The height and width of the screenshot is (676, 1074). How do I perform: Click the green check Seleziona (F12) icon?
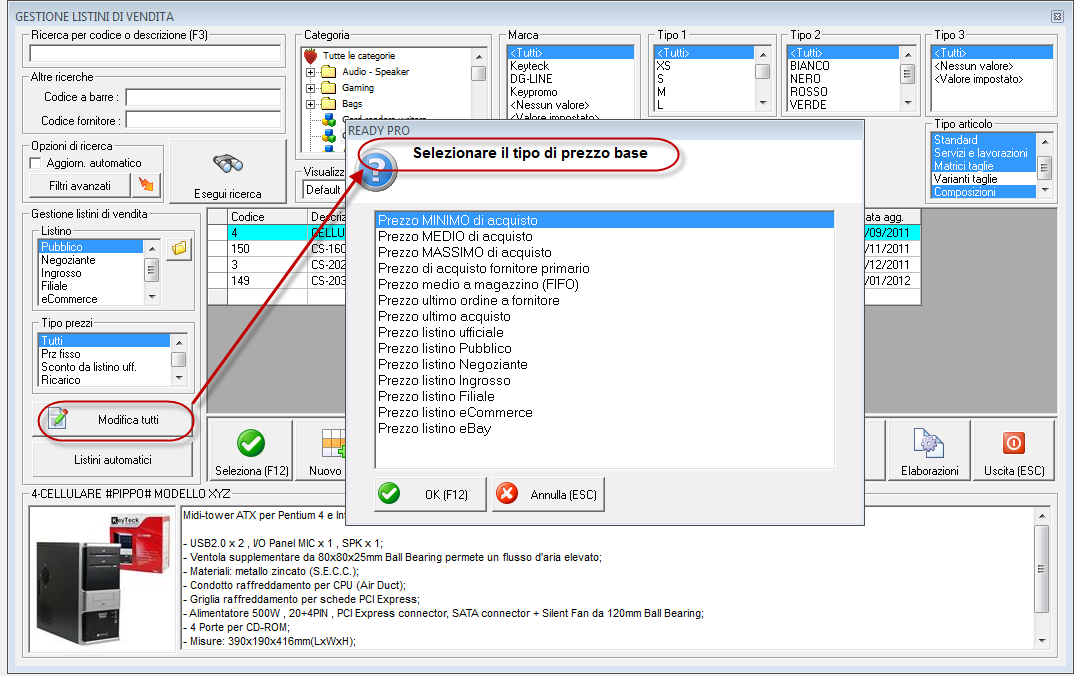[x=251, y=443]
